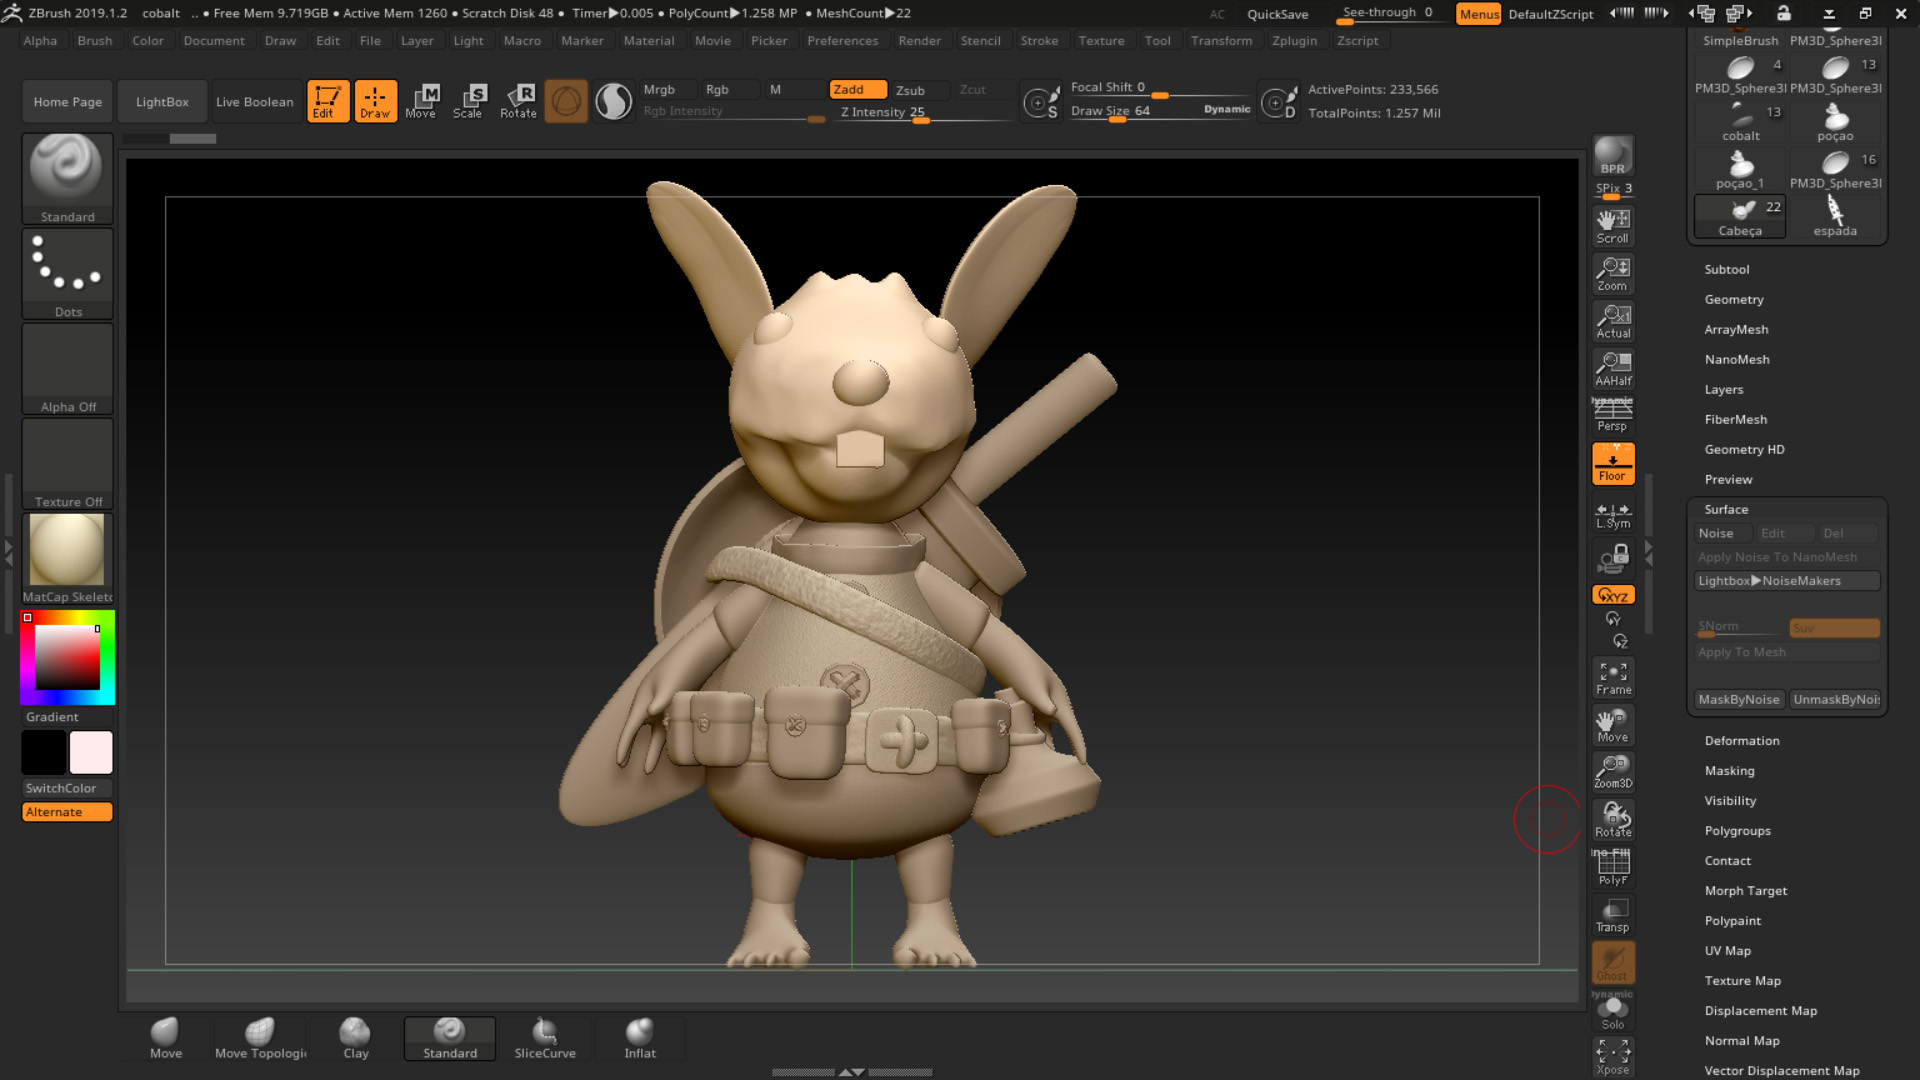Click the QuickSave button
Screen dimensions: 1920x1080
(x=1278, y=14)
